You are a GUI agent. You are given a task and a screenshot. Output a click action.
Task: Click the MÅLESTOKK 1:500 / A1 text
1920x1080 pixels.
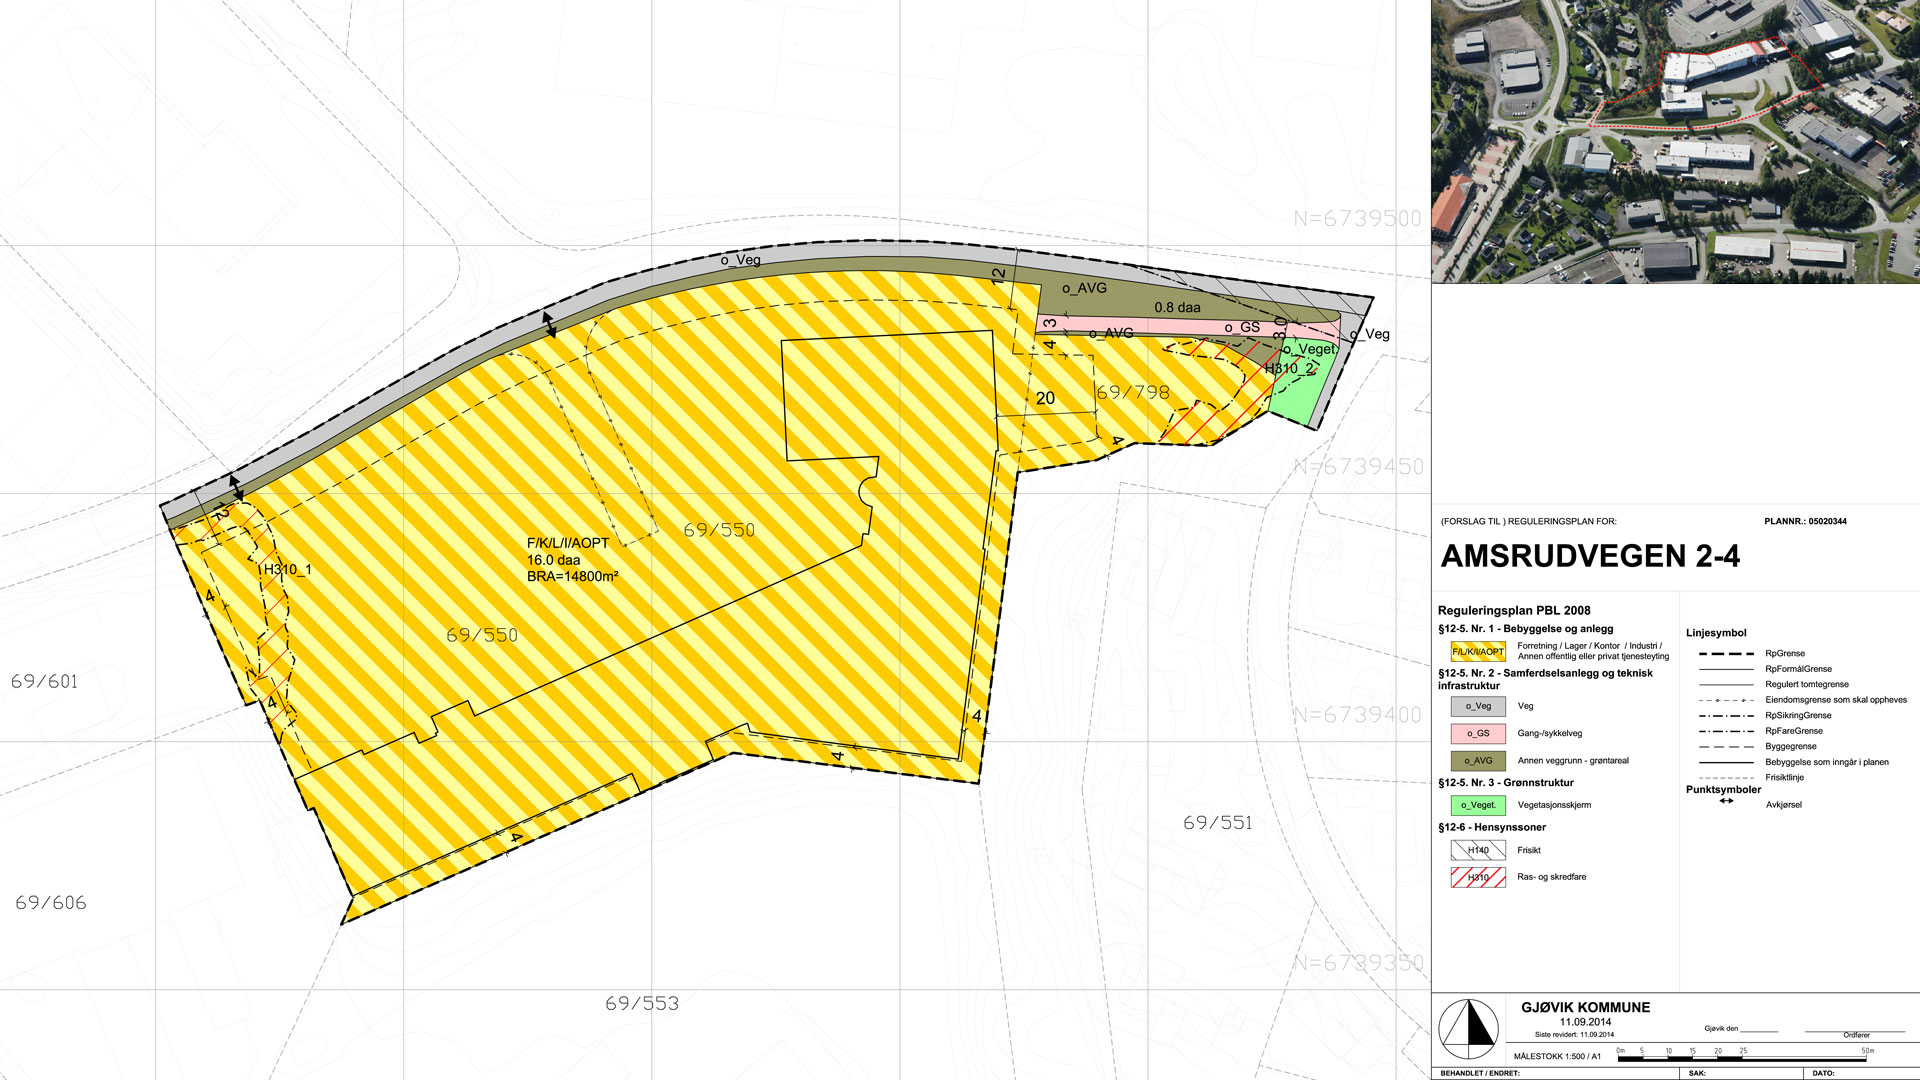click(x=1557, y=1056)
